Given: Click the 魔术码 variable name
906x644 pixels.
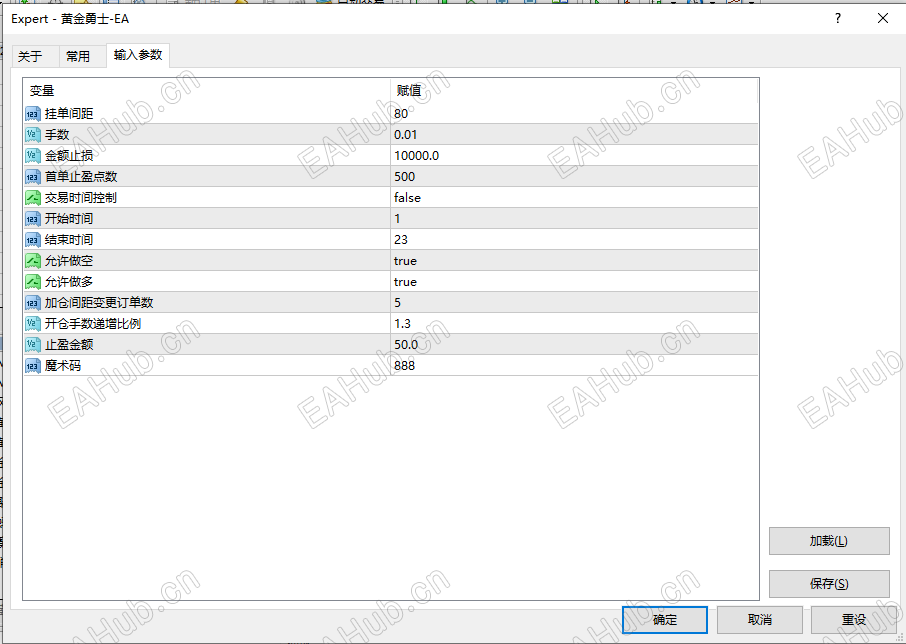Looking at the screenshot, I should pos(63,366).
